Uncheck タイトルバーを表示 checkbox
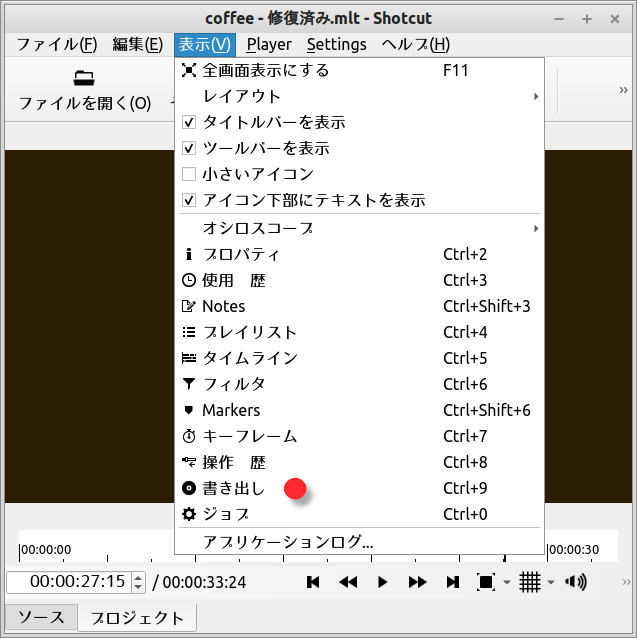Image resolution: width=637 pixels, height=638 pixels. point(189,122)
